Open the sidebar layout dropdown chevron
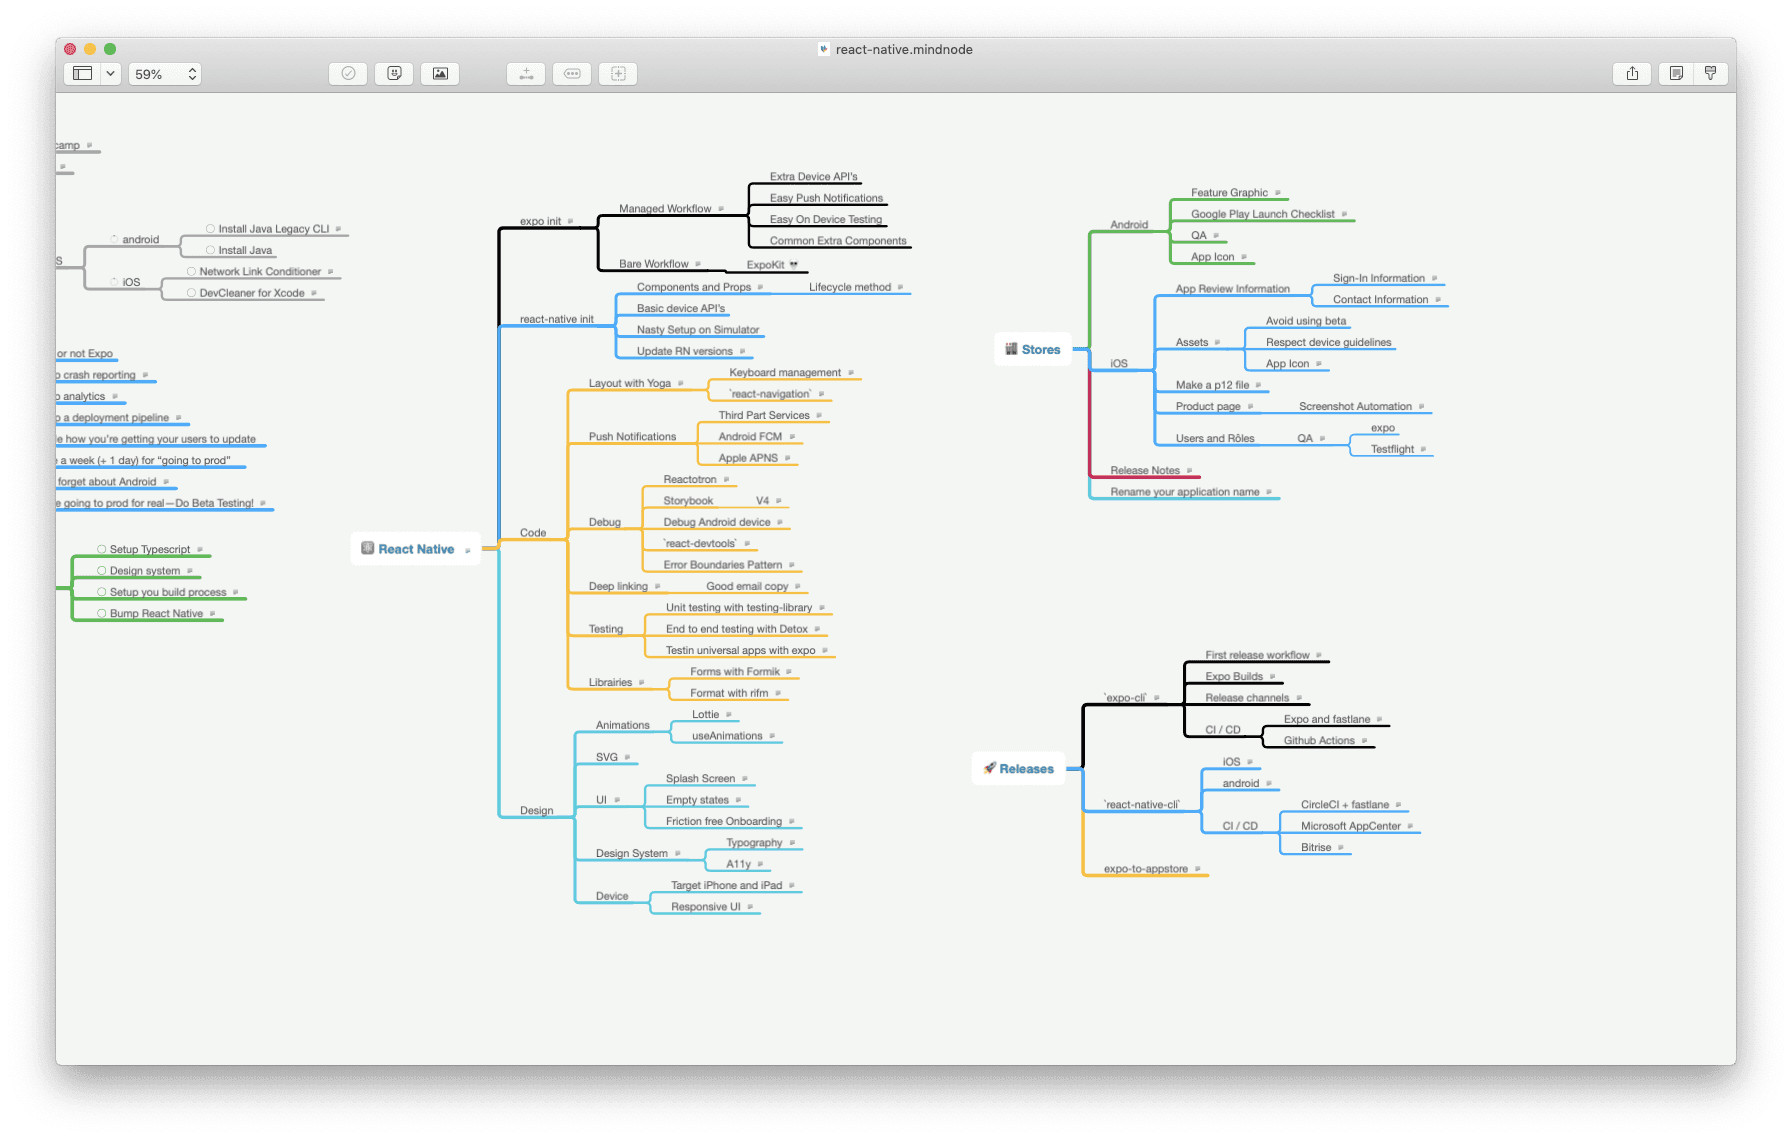The height and width of the screenshot is (1139, 1792). [110, 73]
